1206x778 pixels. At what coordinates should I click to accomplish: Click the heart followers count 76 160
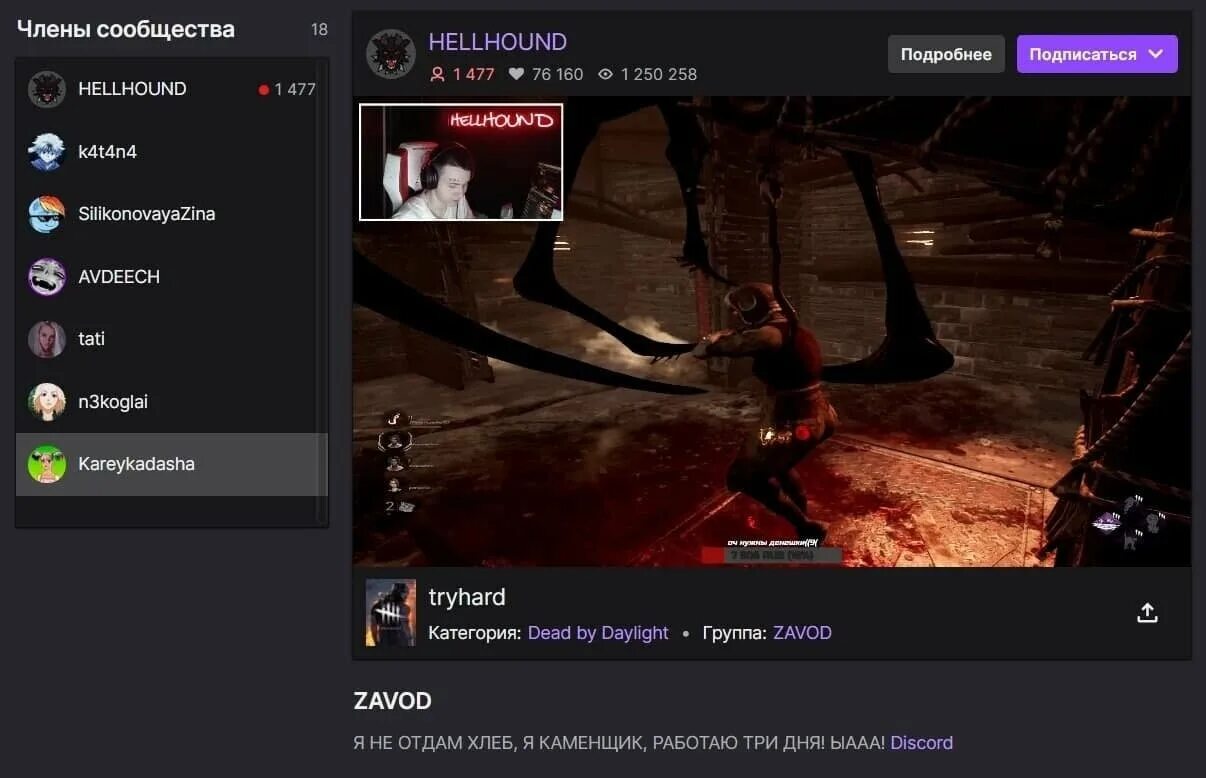[x=546, y=74]
